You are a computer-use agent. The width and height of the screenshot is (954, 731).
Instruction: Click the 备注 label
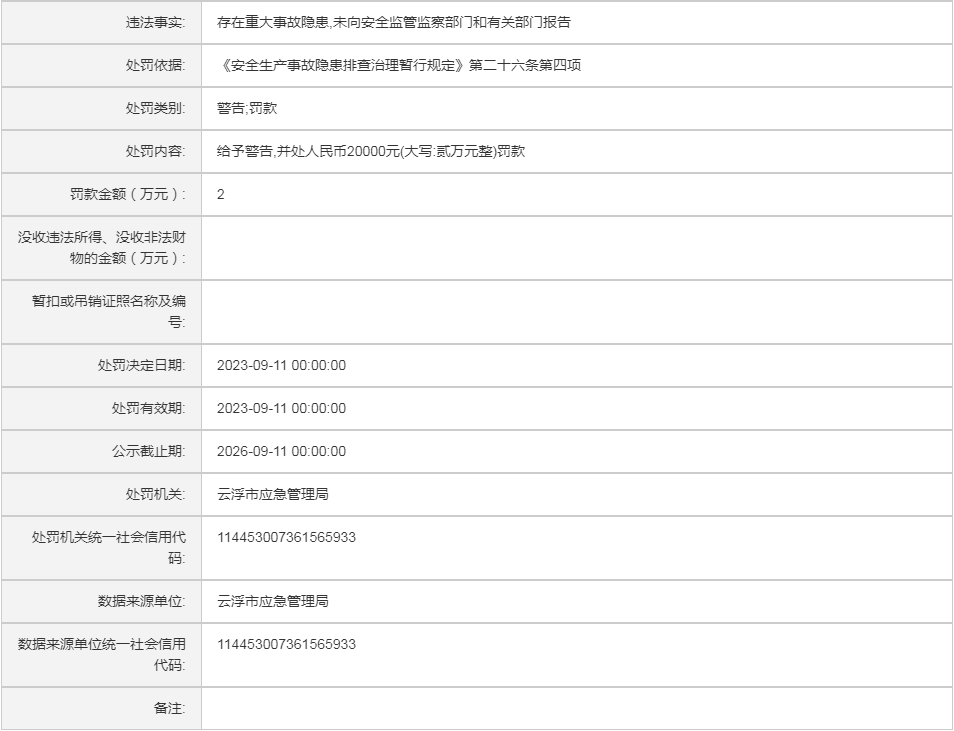tap(169, 708)
